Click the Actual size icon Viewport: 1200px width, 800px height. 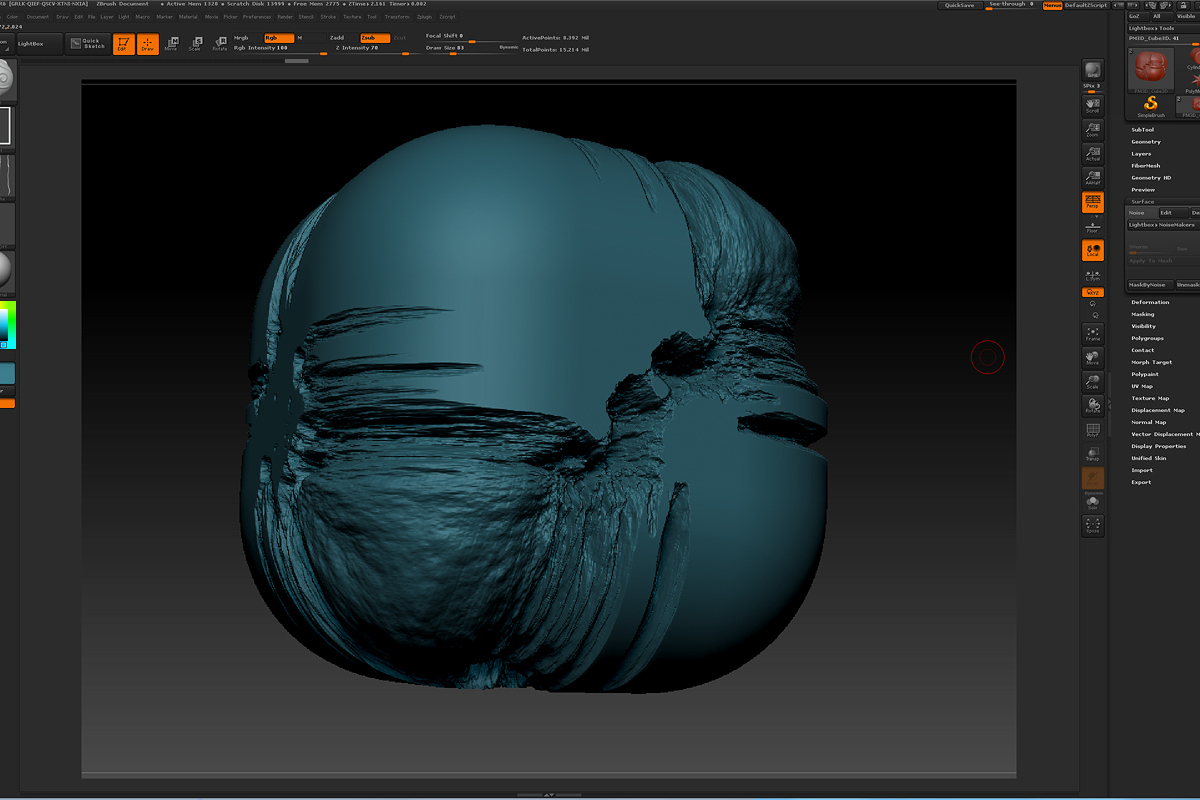coord(1092,154)
